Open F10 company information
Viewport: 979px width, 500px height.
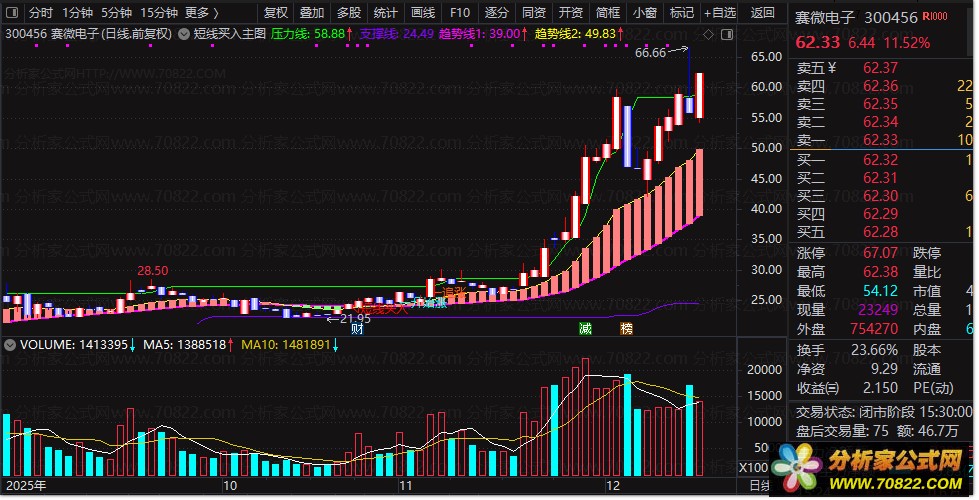[460, 12]
